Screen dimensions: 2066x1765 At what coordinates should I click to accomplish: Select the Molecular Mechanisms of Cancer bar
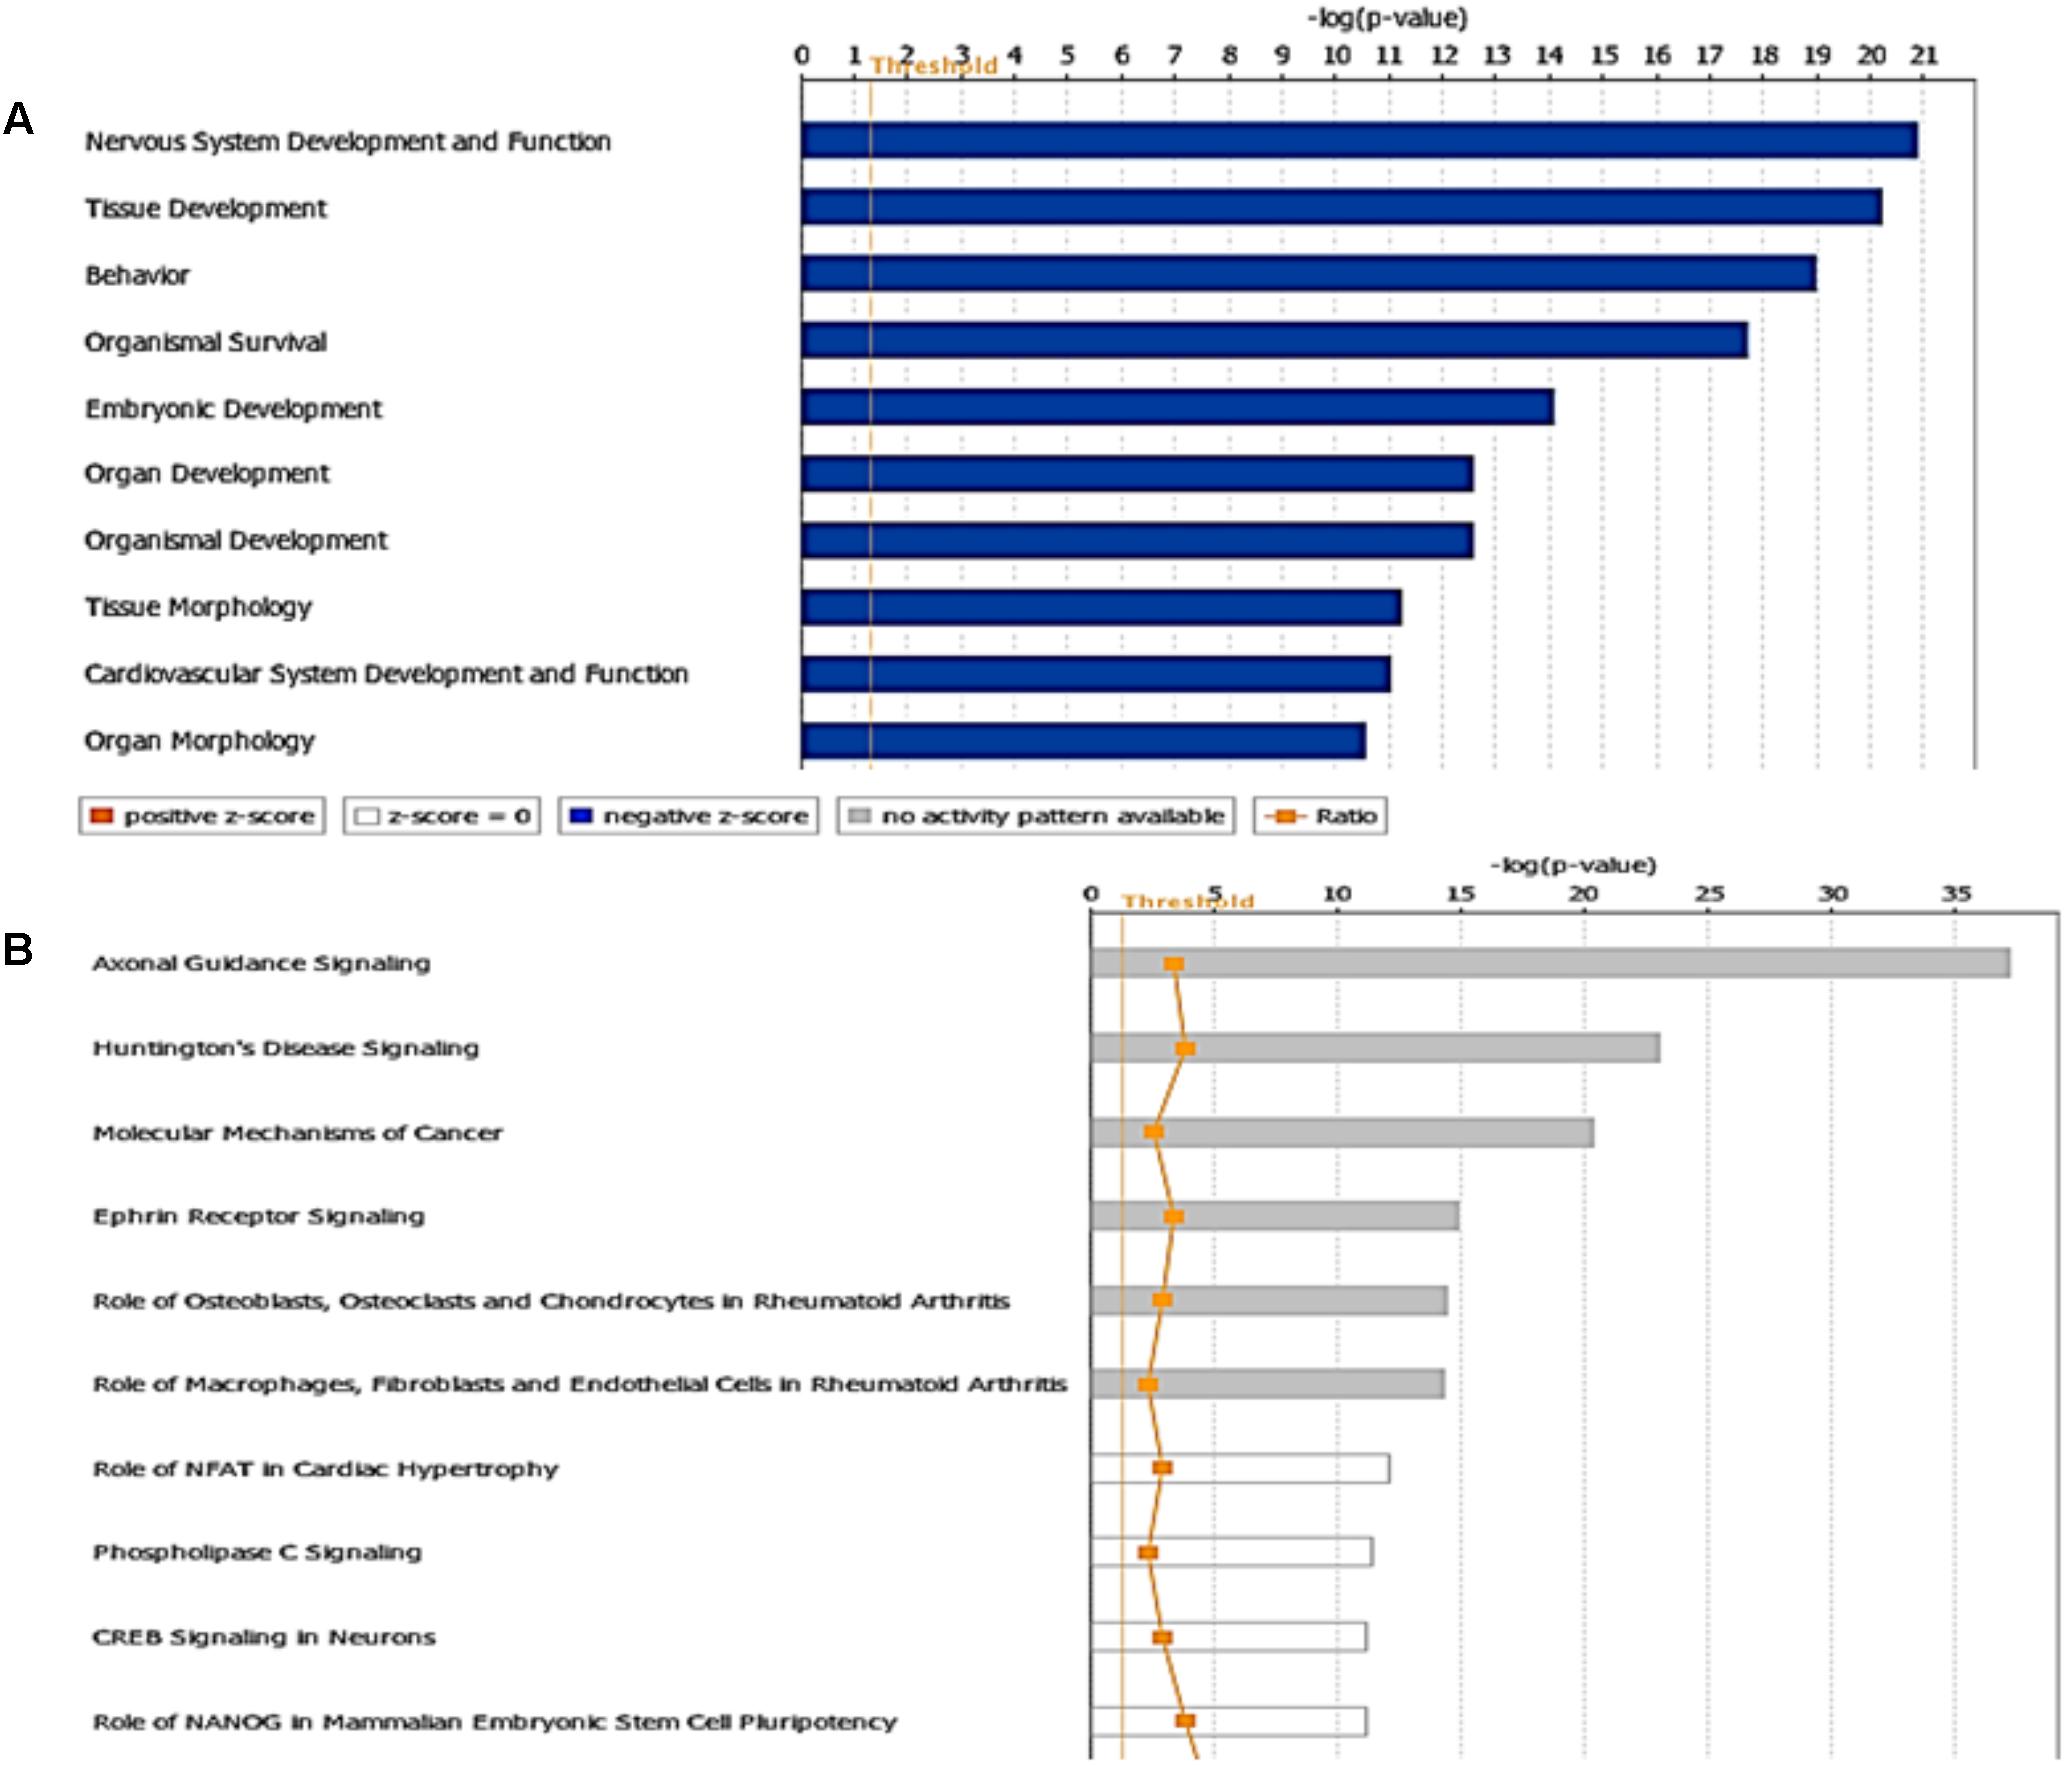coord(1343,1133)
